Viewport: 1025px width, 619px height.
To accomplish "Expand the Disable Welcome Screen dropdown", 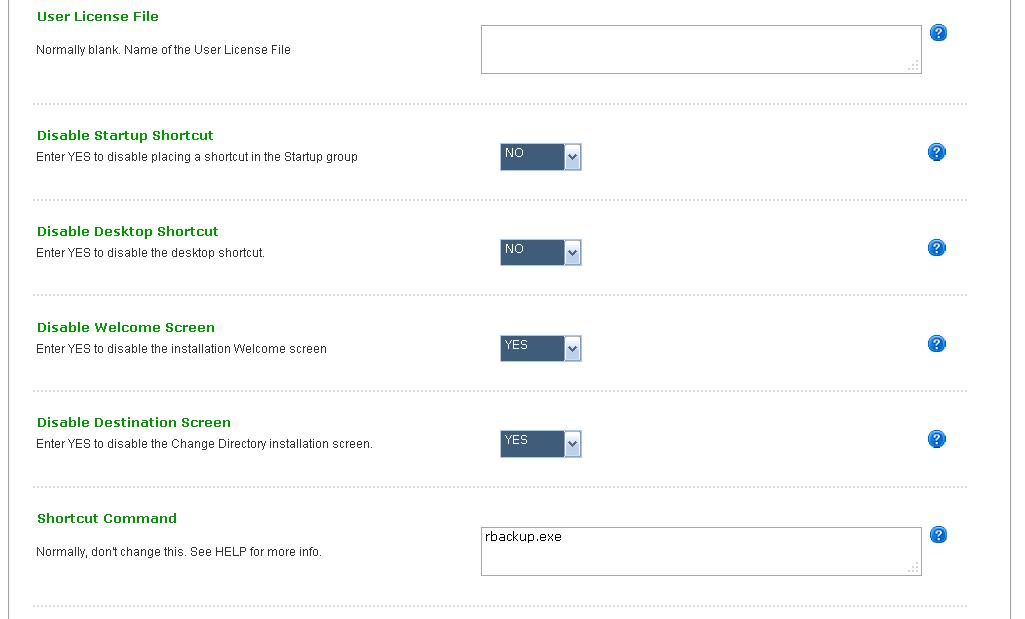I will (541, 348).
